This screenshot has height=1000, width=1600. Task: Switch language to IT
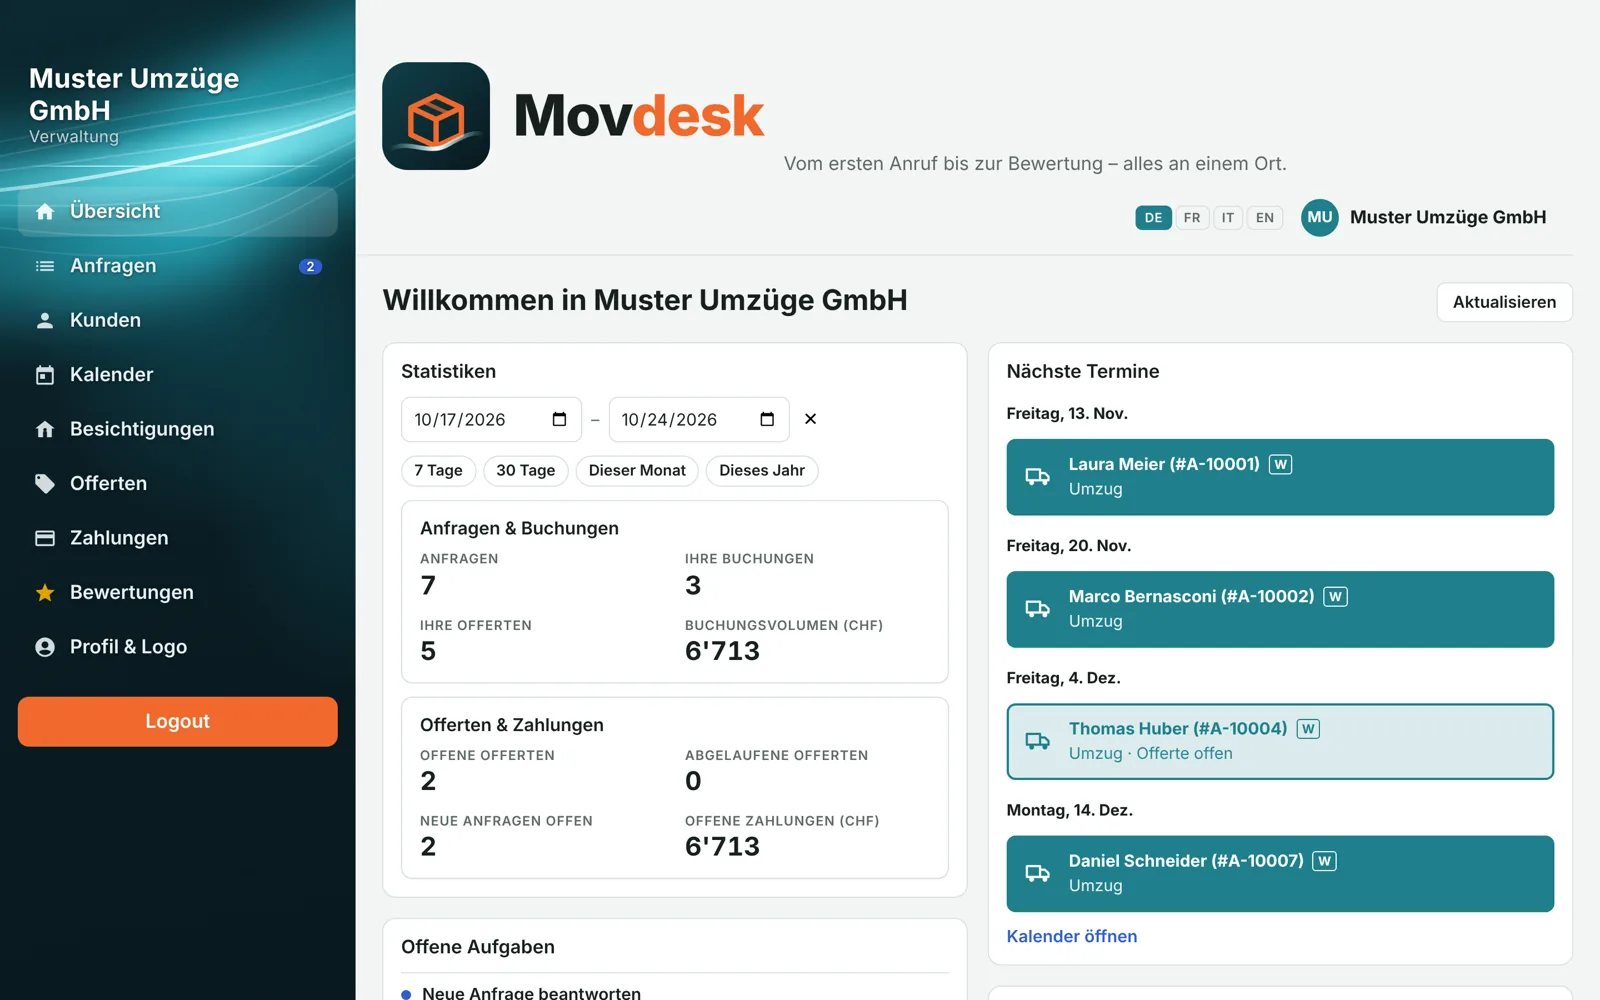coord(1228,217)
